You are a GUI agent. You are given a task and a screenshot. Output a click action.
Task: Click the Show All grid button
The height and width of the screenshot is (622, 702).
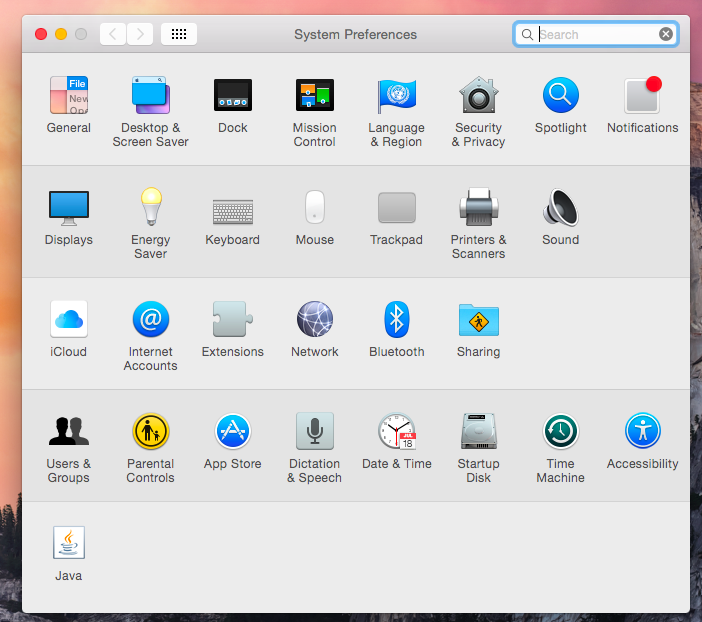click(x=179, y=34)
